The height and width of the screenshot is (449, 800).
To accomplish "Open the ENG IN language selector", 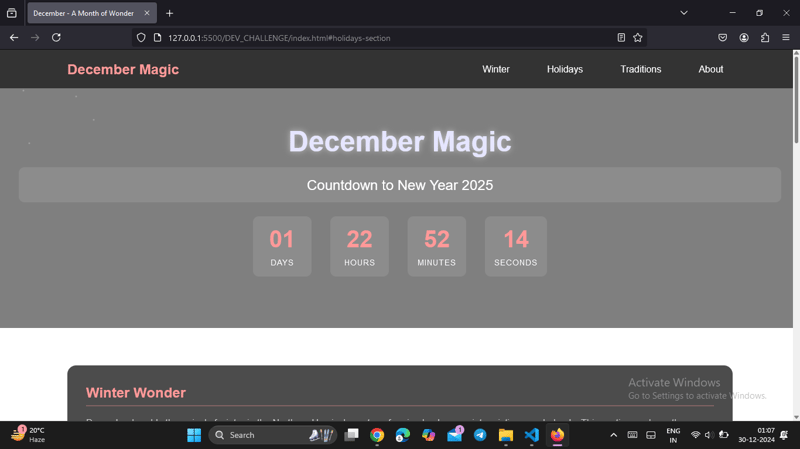I will tap(673, 435).
